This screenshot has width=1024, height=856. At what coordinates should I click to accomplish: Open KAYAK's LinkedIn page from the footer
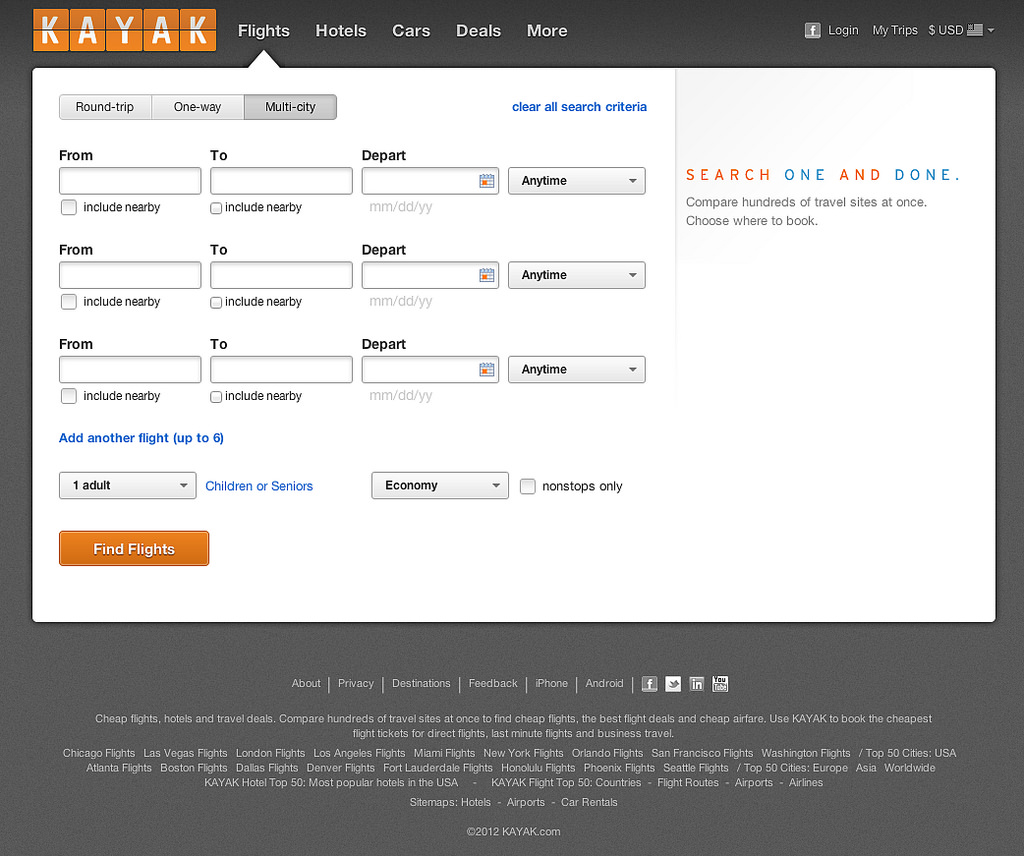click(696, 684)
